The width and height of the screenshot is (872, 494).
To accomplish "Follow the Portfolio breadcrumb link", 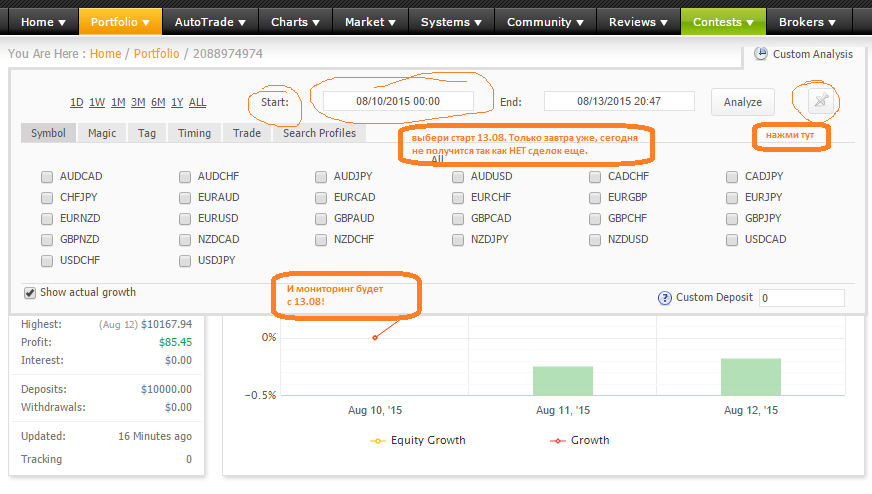I will pos(157,53).
